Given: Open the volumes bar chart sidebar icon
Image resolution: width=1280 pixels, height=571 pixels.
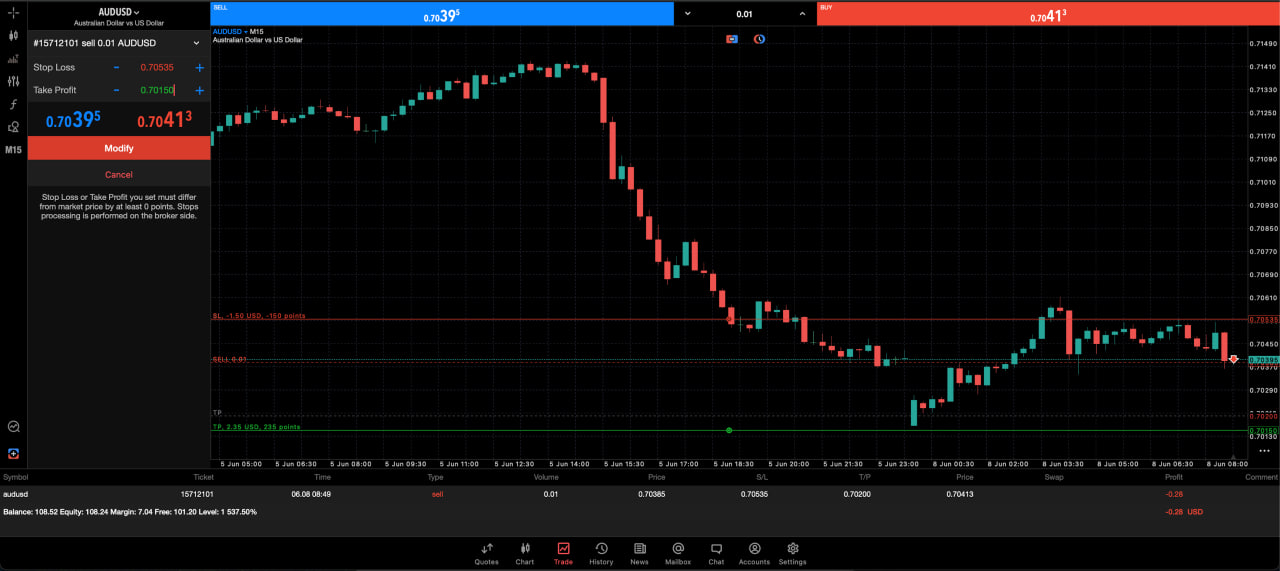Looking at the screenshot, I should pos(13,59).
